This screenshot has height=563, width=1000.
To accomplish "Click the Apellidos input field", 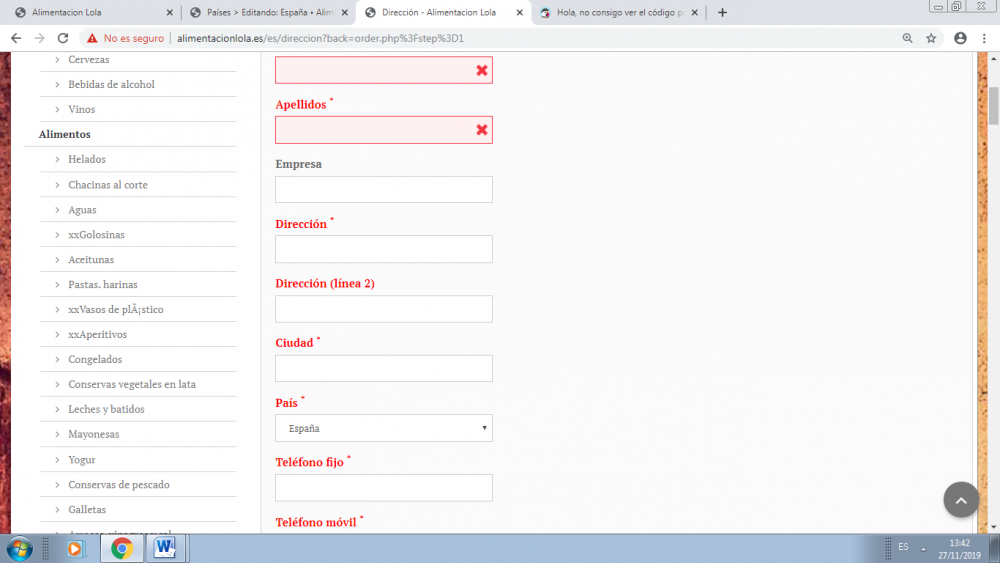I will tap(384, 130).
